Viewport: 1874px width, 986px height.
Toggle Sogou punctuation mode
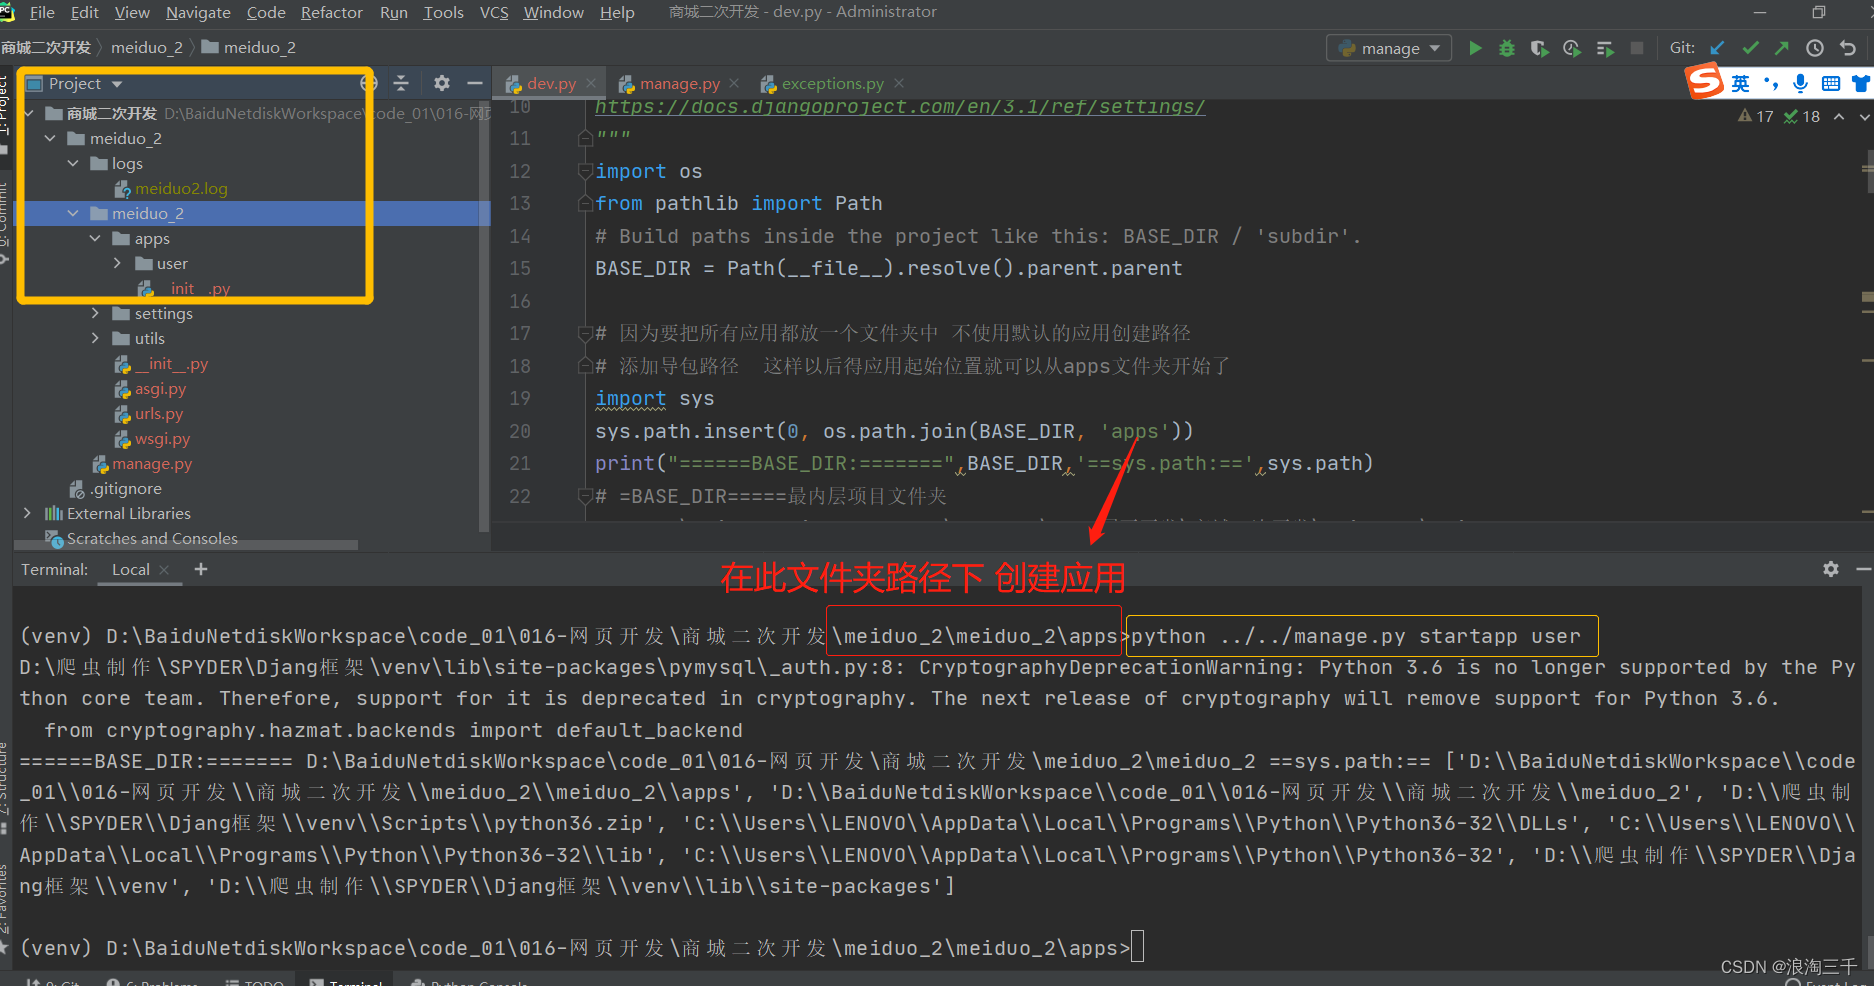click(1771, 84)
